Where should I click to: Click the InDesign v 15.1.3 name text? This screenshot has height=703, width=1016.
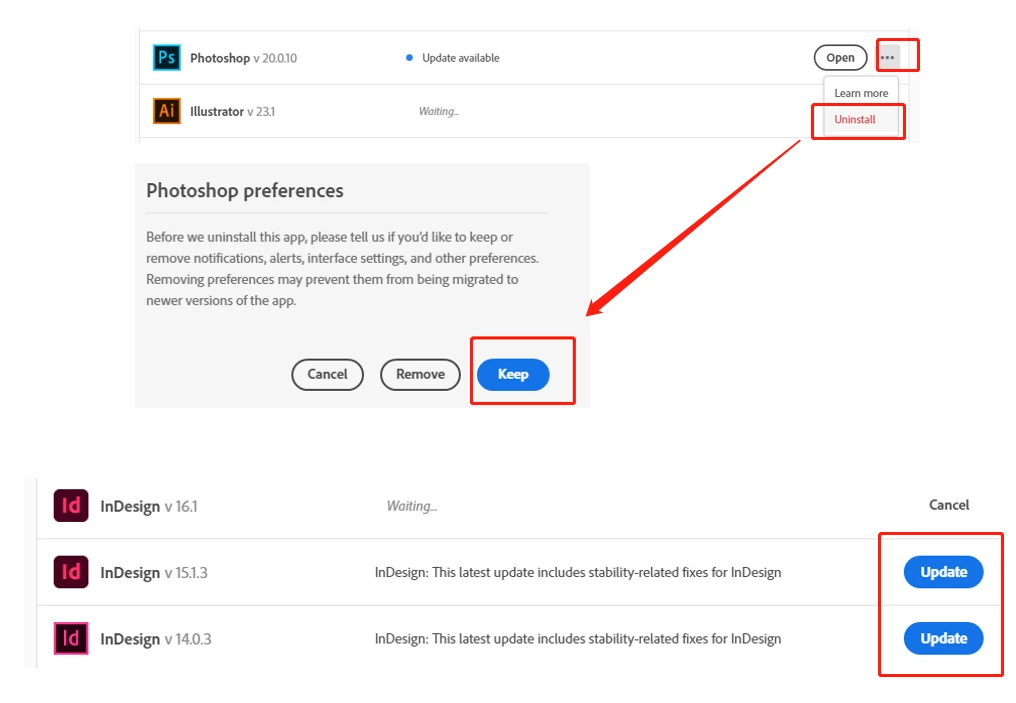pos(154,573)
